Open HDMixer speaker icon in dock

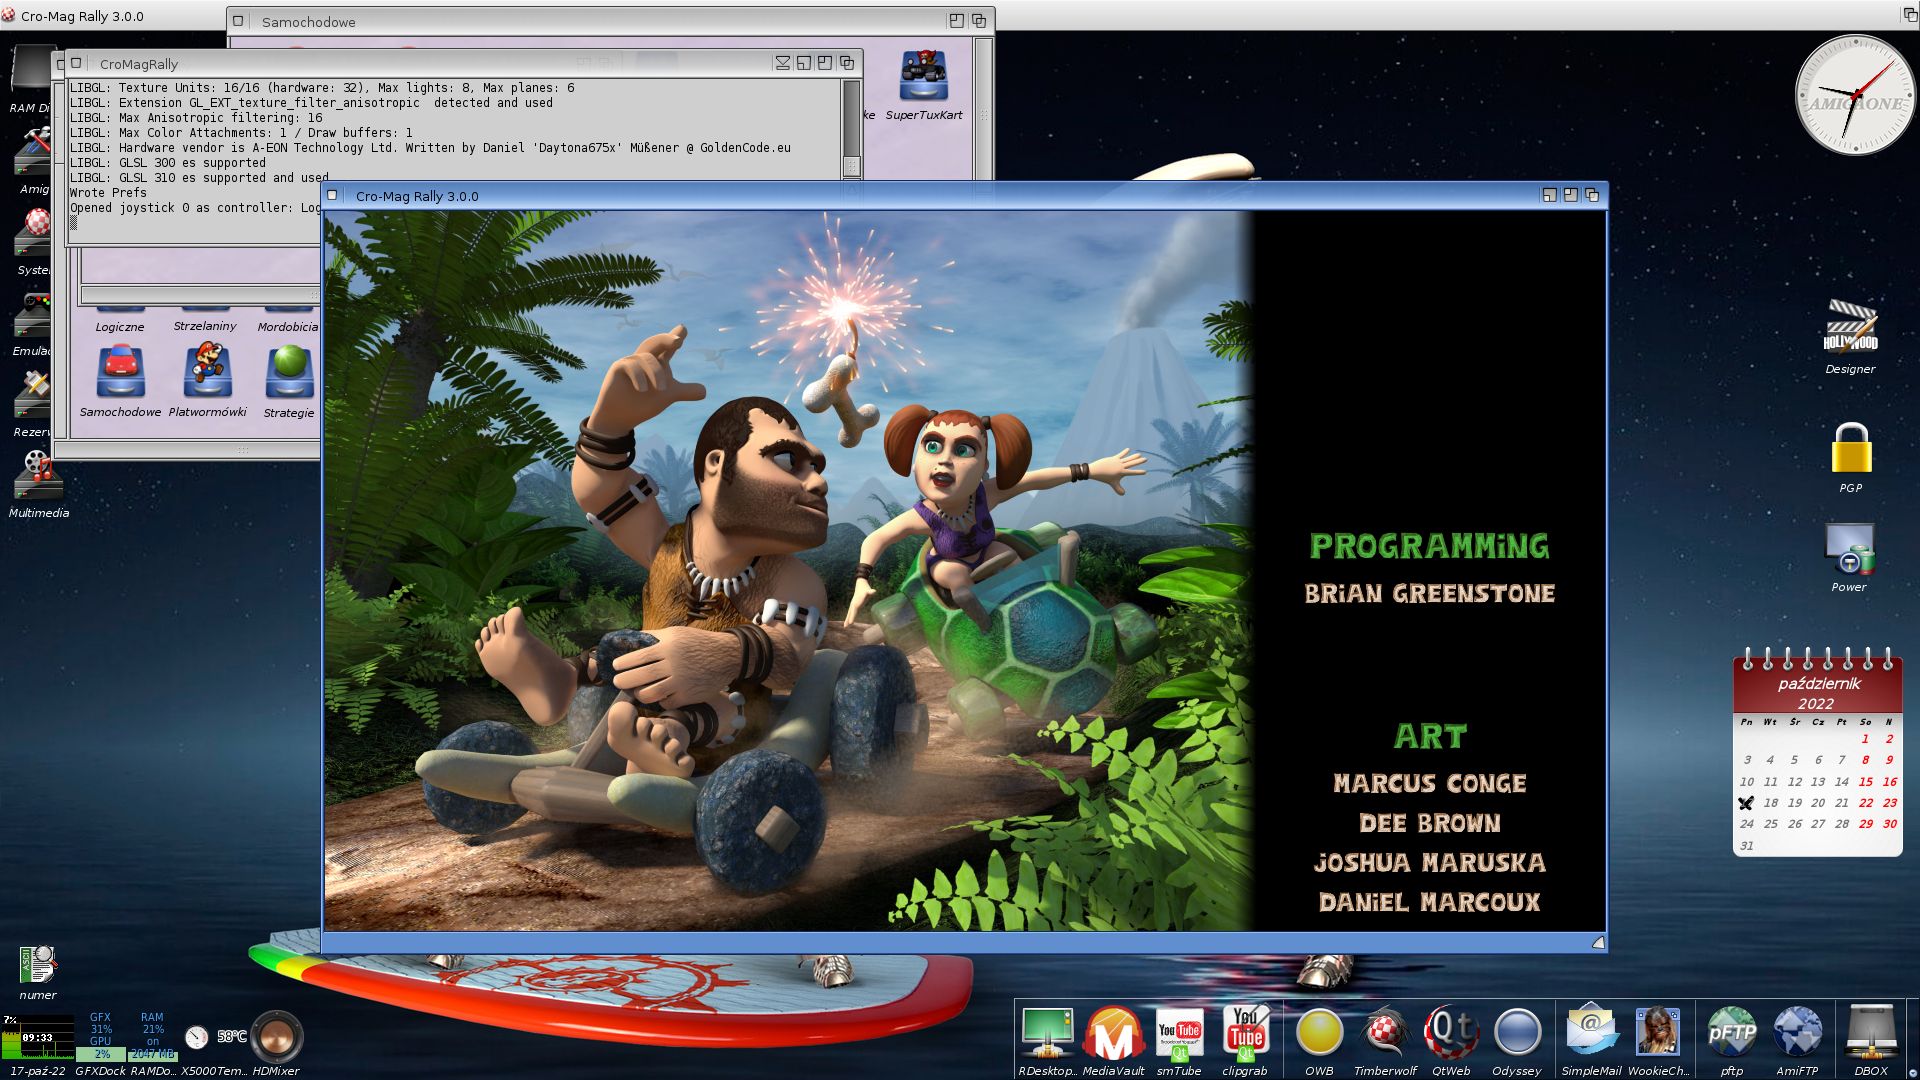pyautogui.click(x=276, y=1037)
